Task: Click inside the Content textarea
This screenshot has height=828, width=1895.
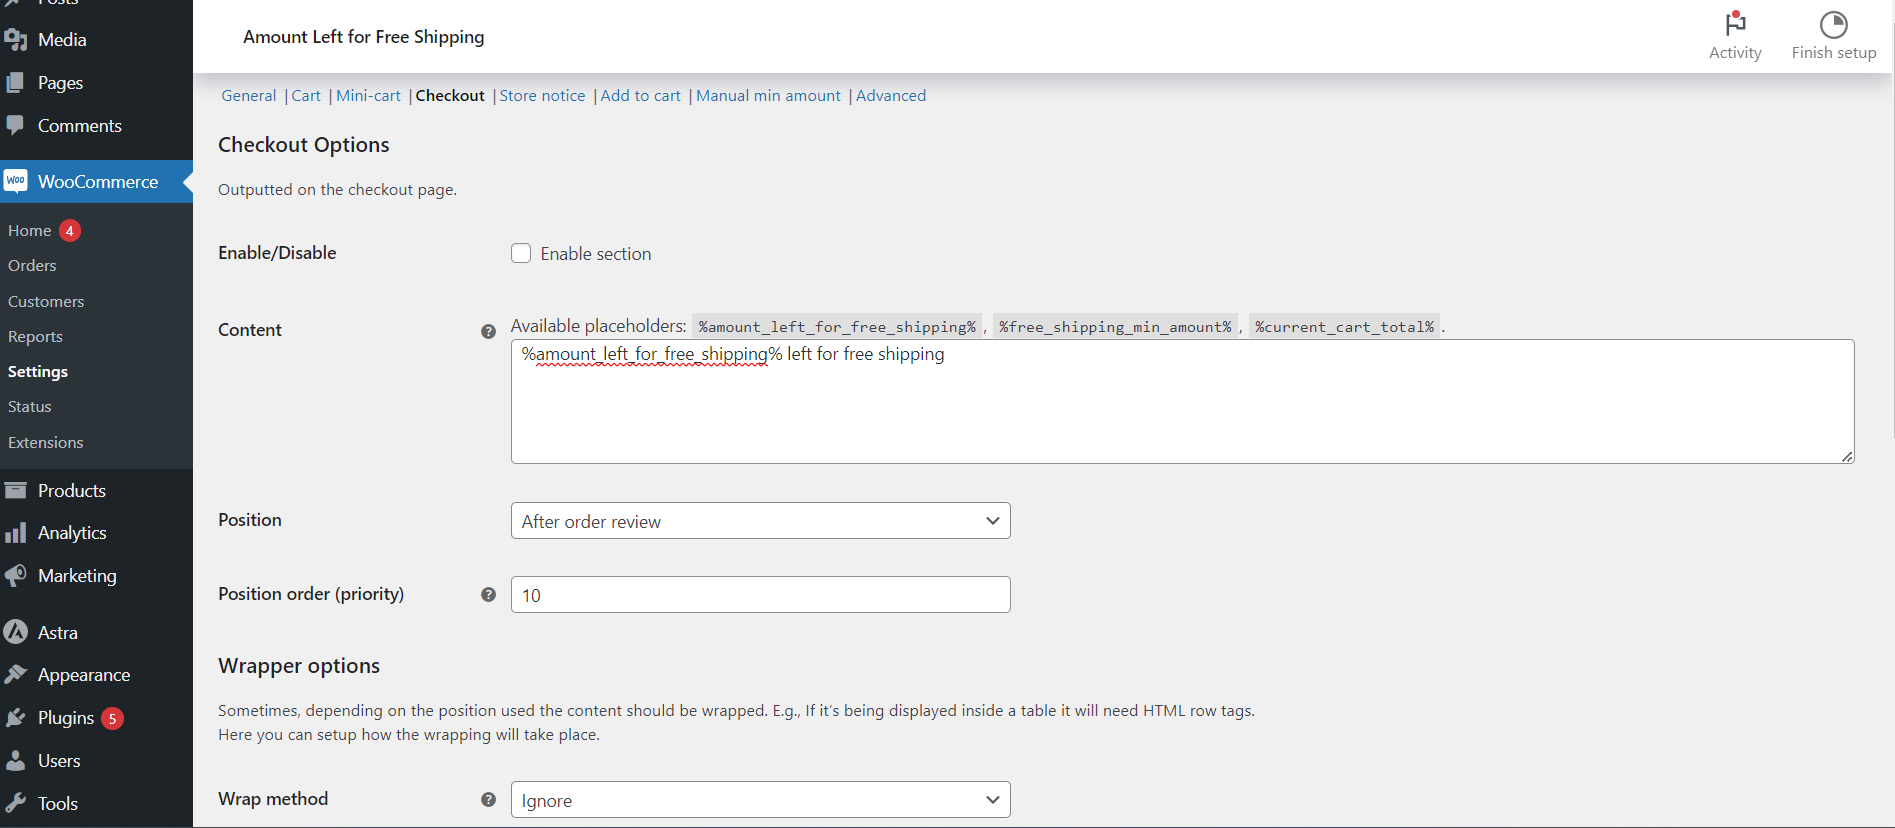Action: (x=1182, y=410)
